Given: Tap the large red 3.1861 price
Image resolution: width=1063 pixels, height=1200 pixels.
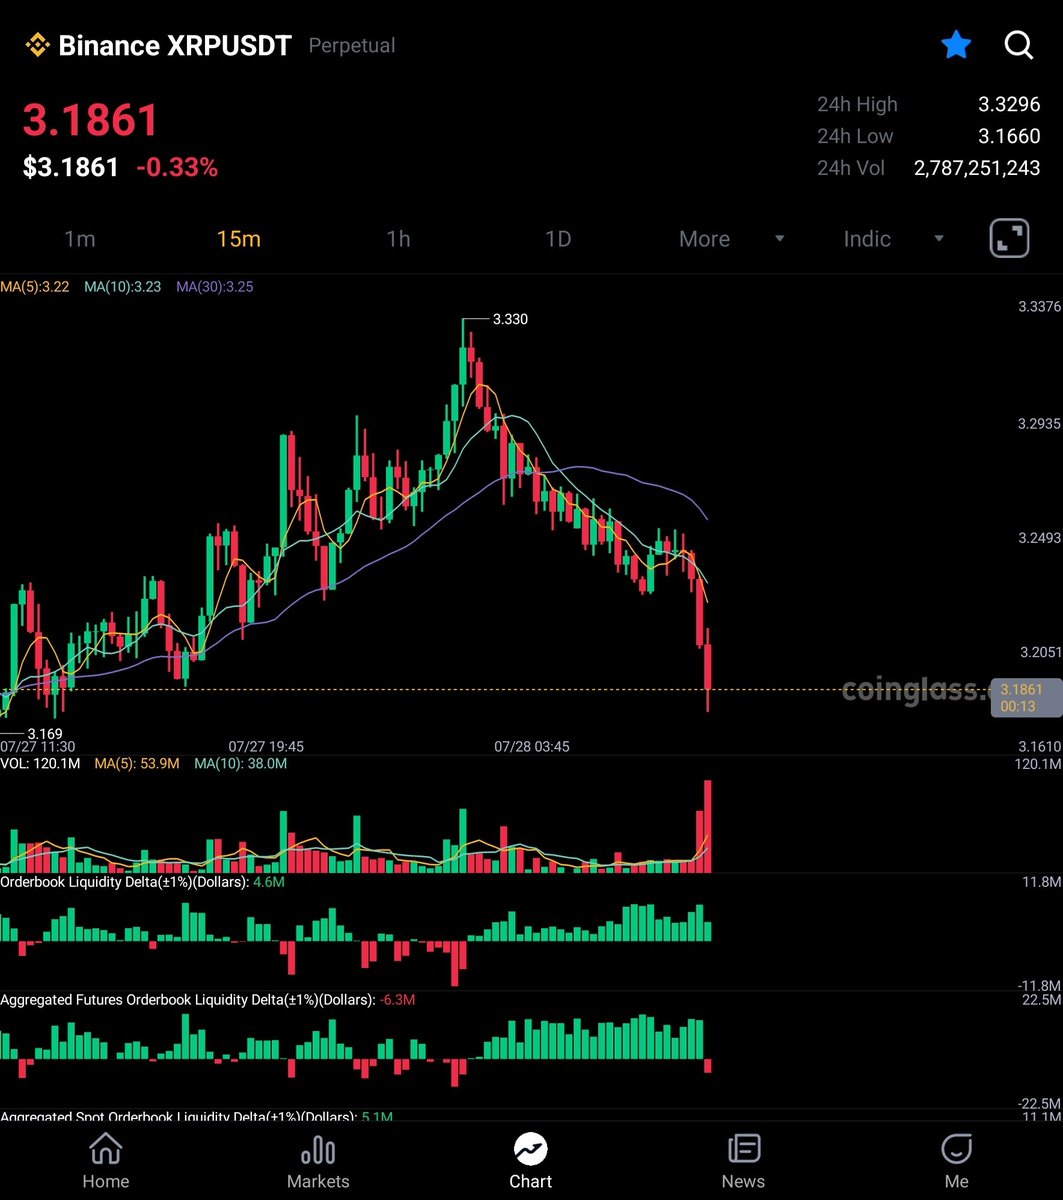Looking at the screenshot, I should click(x=91, y=121).
